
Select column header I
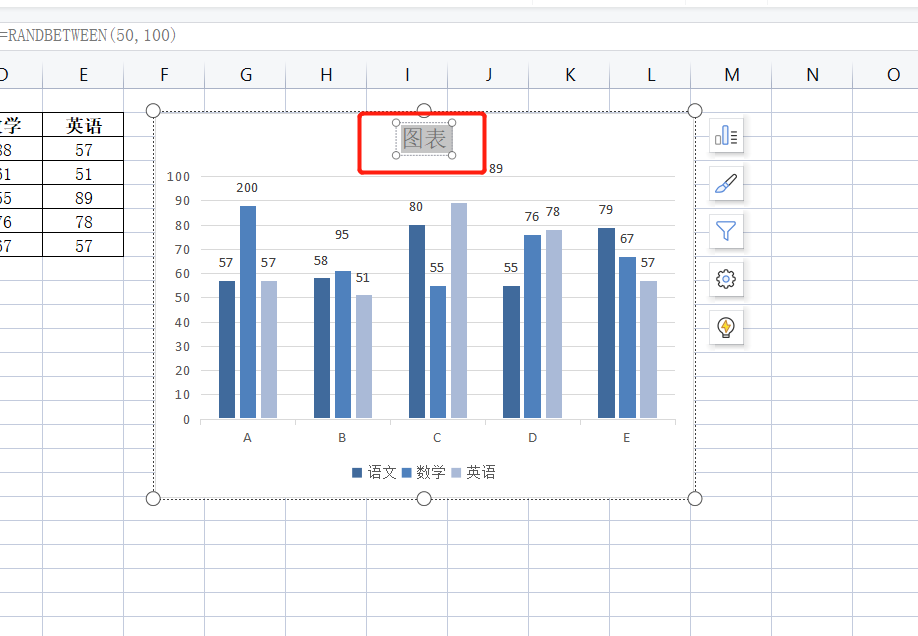click(x=407, y=75)
